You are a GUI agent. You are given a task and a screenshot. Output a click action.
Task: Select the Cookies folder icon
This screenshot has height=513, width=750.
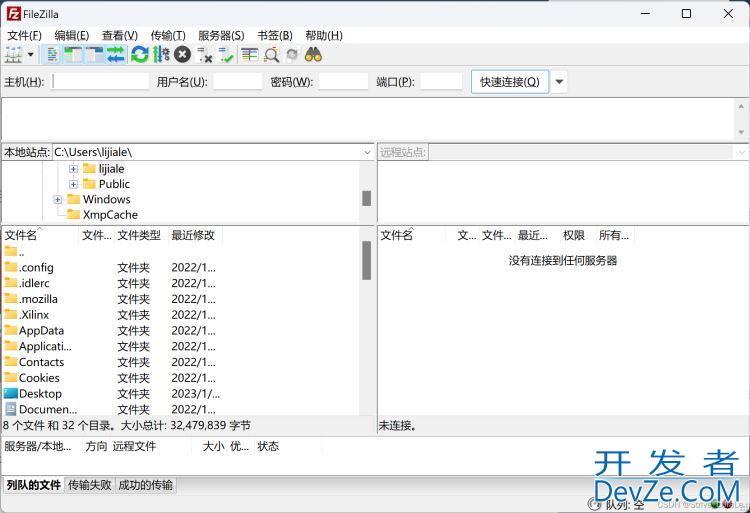[11, 377]
